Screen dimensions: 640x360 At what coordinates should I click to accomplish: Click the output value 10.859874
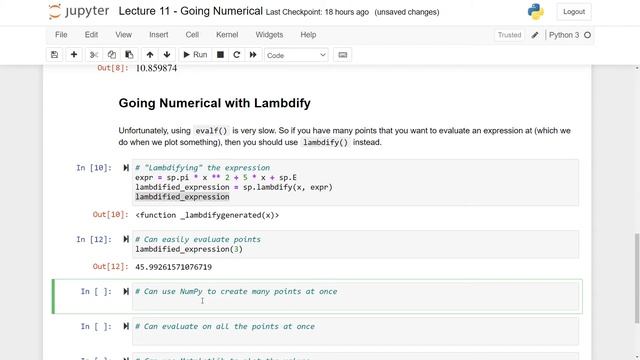pyautogui.click(x=156, y=68)
